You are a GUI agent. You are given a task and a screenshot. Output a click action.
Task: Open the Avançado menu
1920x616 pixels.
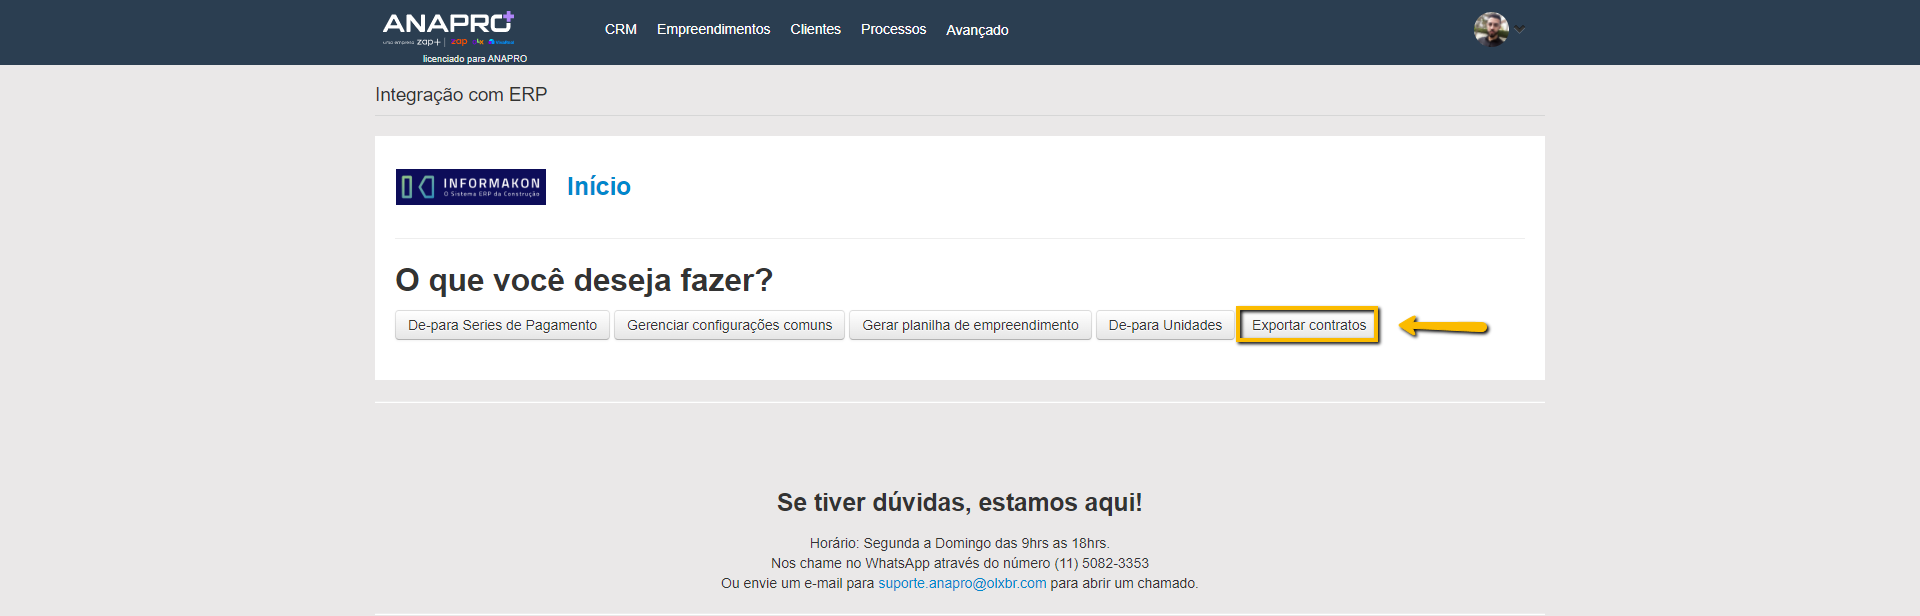pos(977,30)
